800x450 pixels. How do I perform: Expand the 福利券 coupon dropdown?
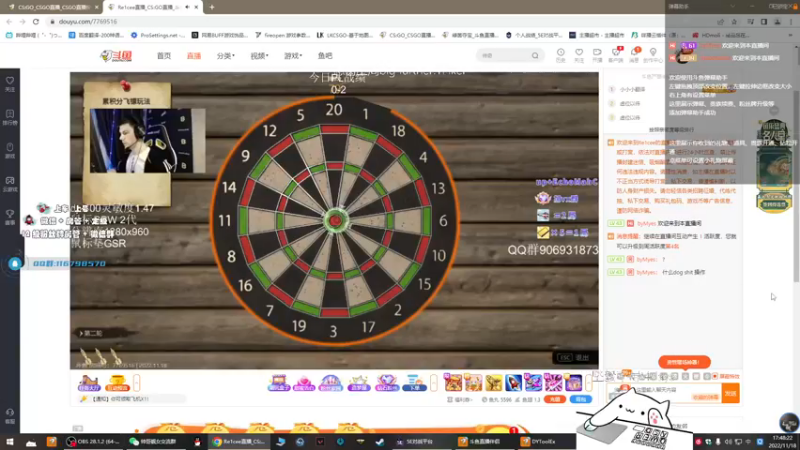[x=460, y=400]
